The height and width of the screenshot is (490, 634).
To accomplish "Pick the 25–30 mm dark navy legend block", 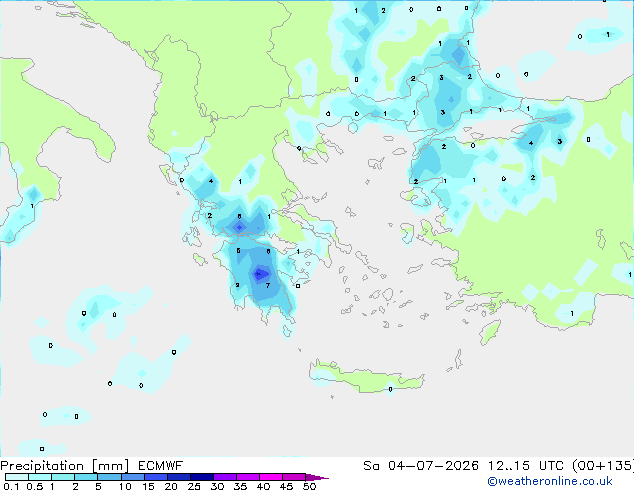I will (x=202, y=477).
